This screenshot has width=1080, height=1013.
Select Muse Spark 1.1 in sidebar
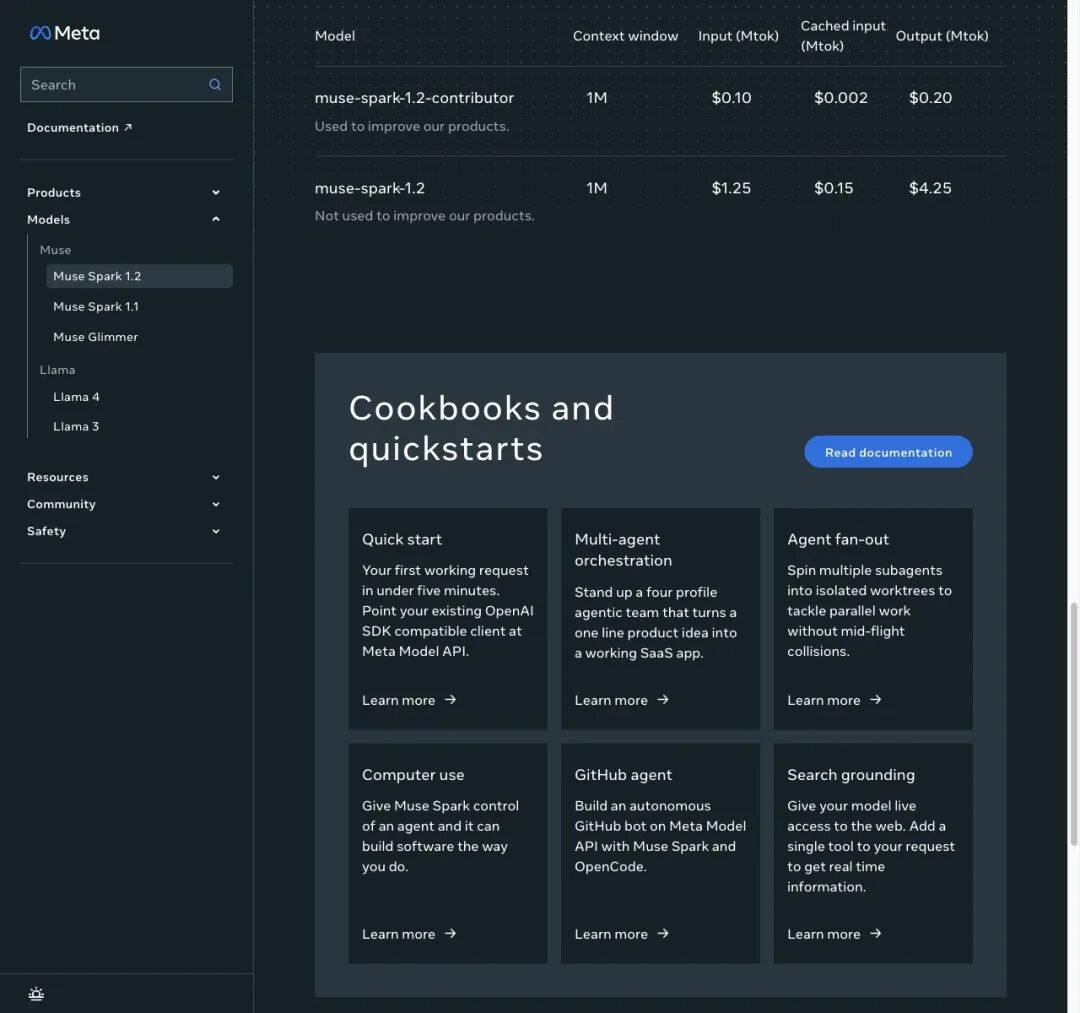click(x=96, y=306)
